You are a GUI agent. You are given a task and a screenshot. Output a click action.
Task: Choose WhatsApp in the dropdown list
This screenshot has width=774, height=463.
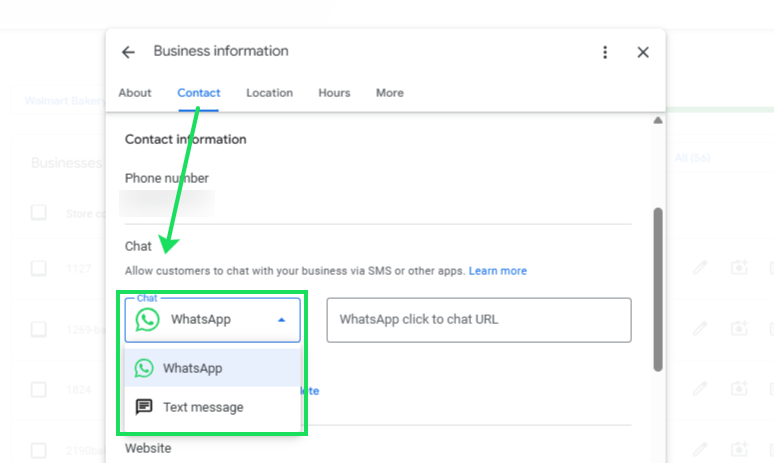tap(213, 368)
